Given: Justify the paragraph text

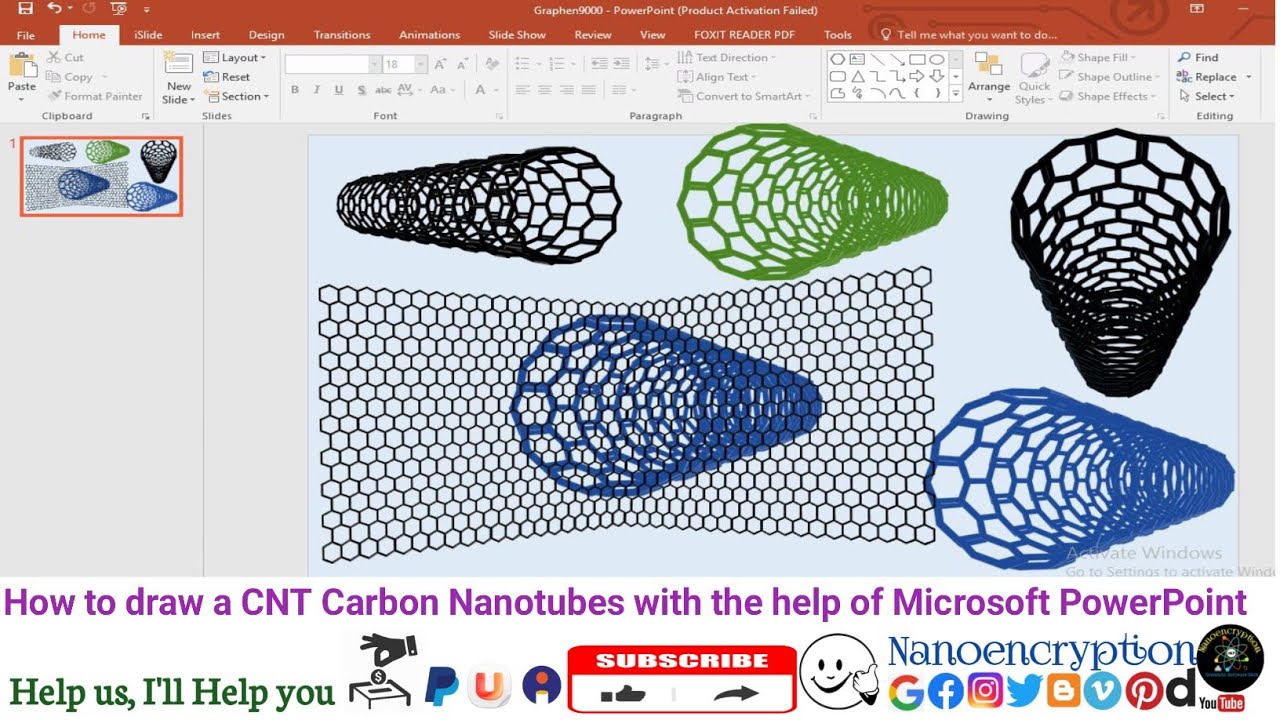Looking at the screenshot, I should [591, 90].
